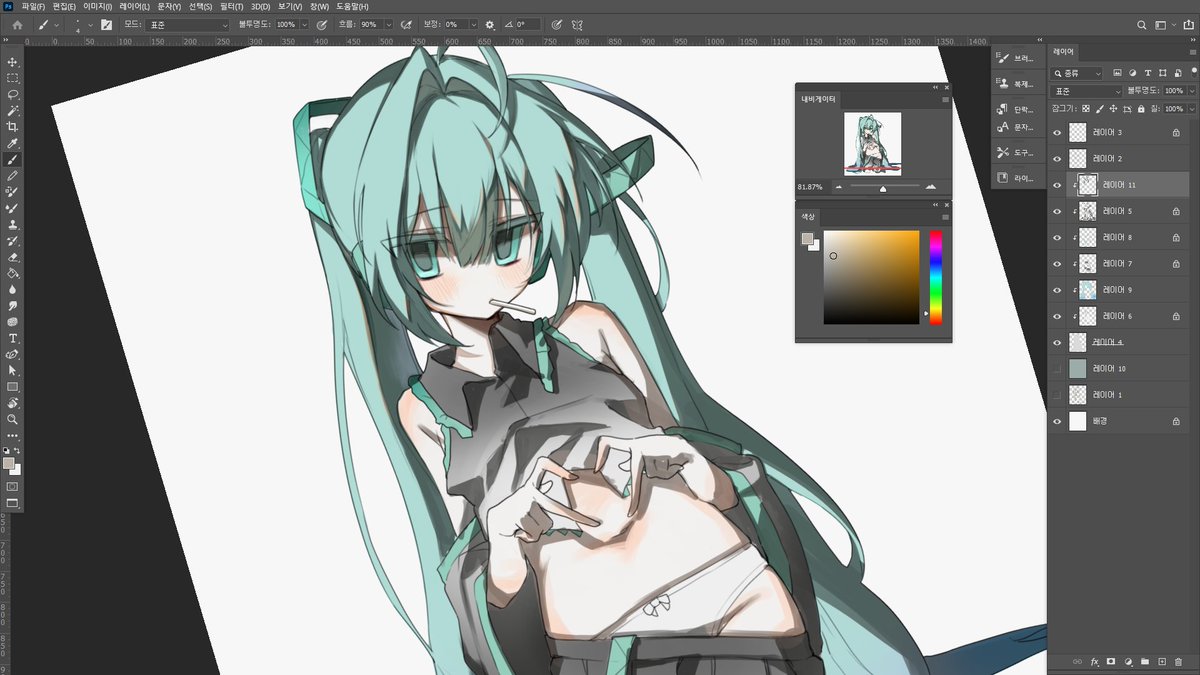Open layer filter 종류 dropdown
1200x675 pixels.
[1077, 73]
